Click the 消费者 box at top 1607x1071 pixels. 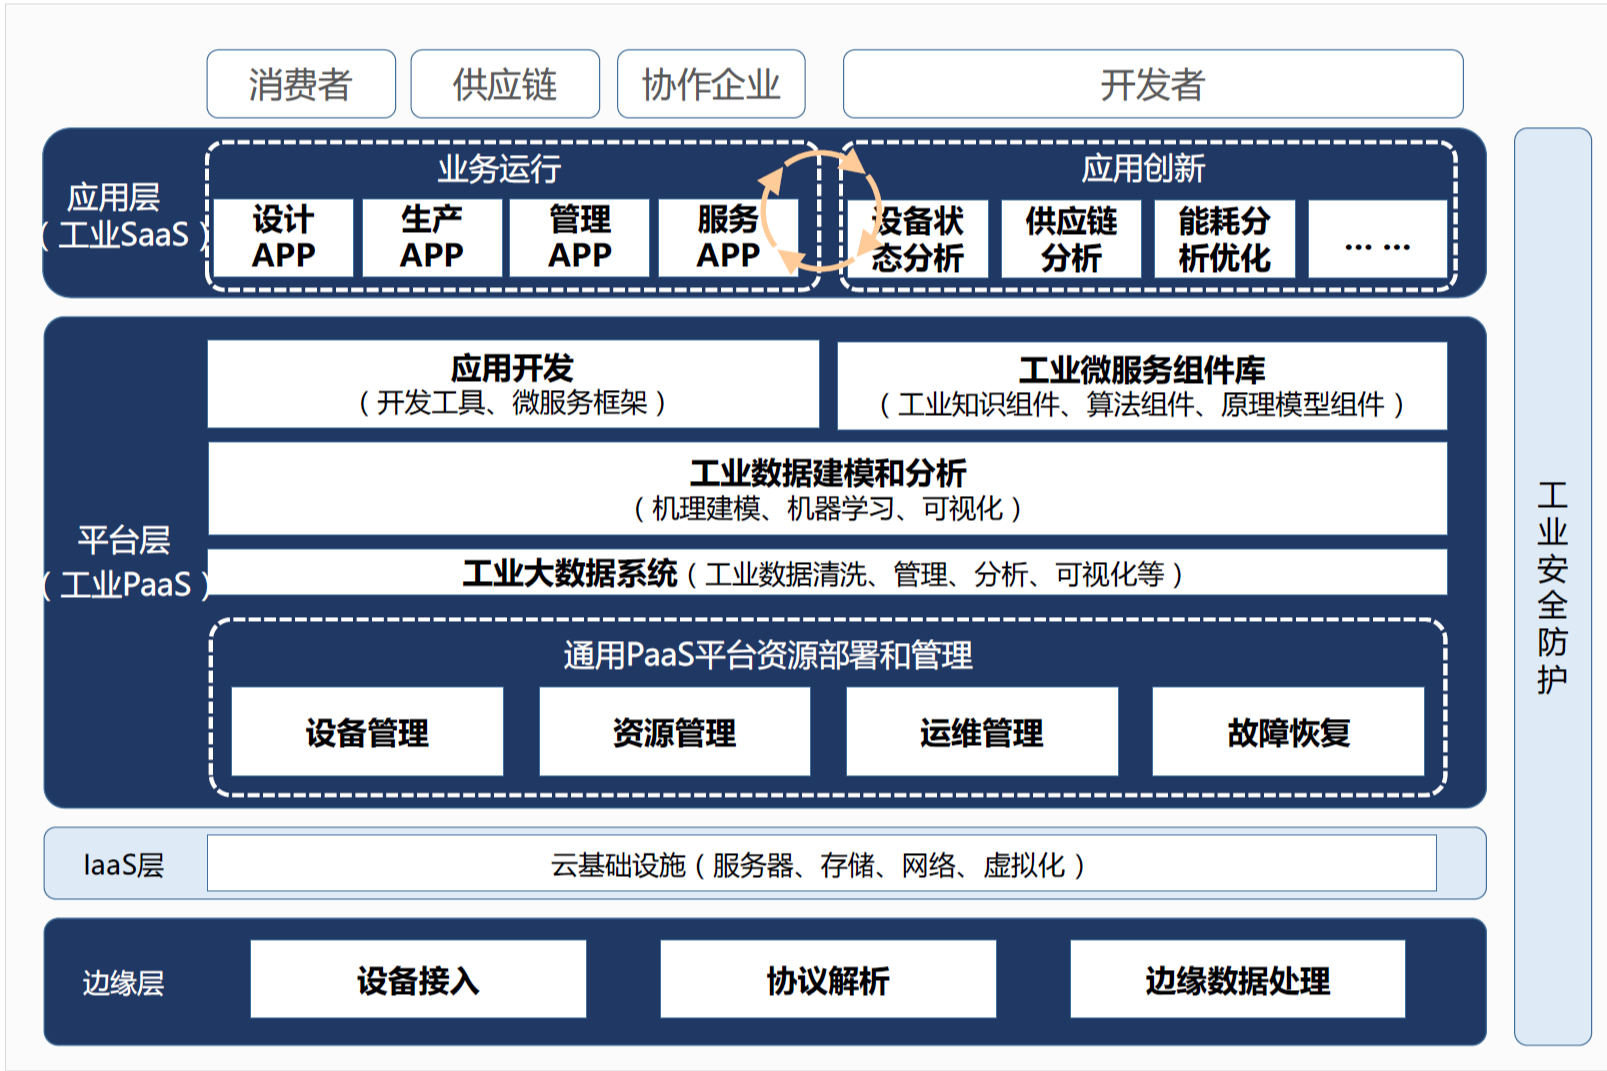pyautogui.click(x=301, y=84)
